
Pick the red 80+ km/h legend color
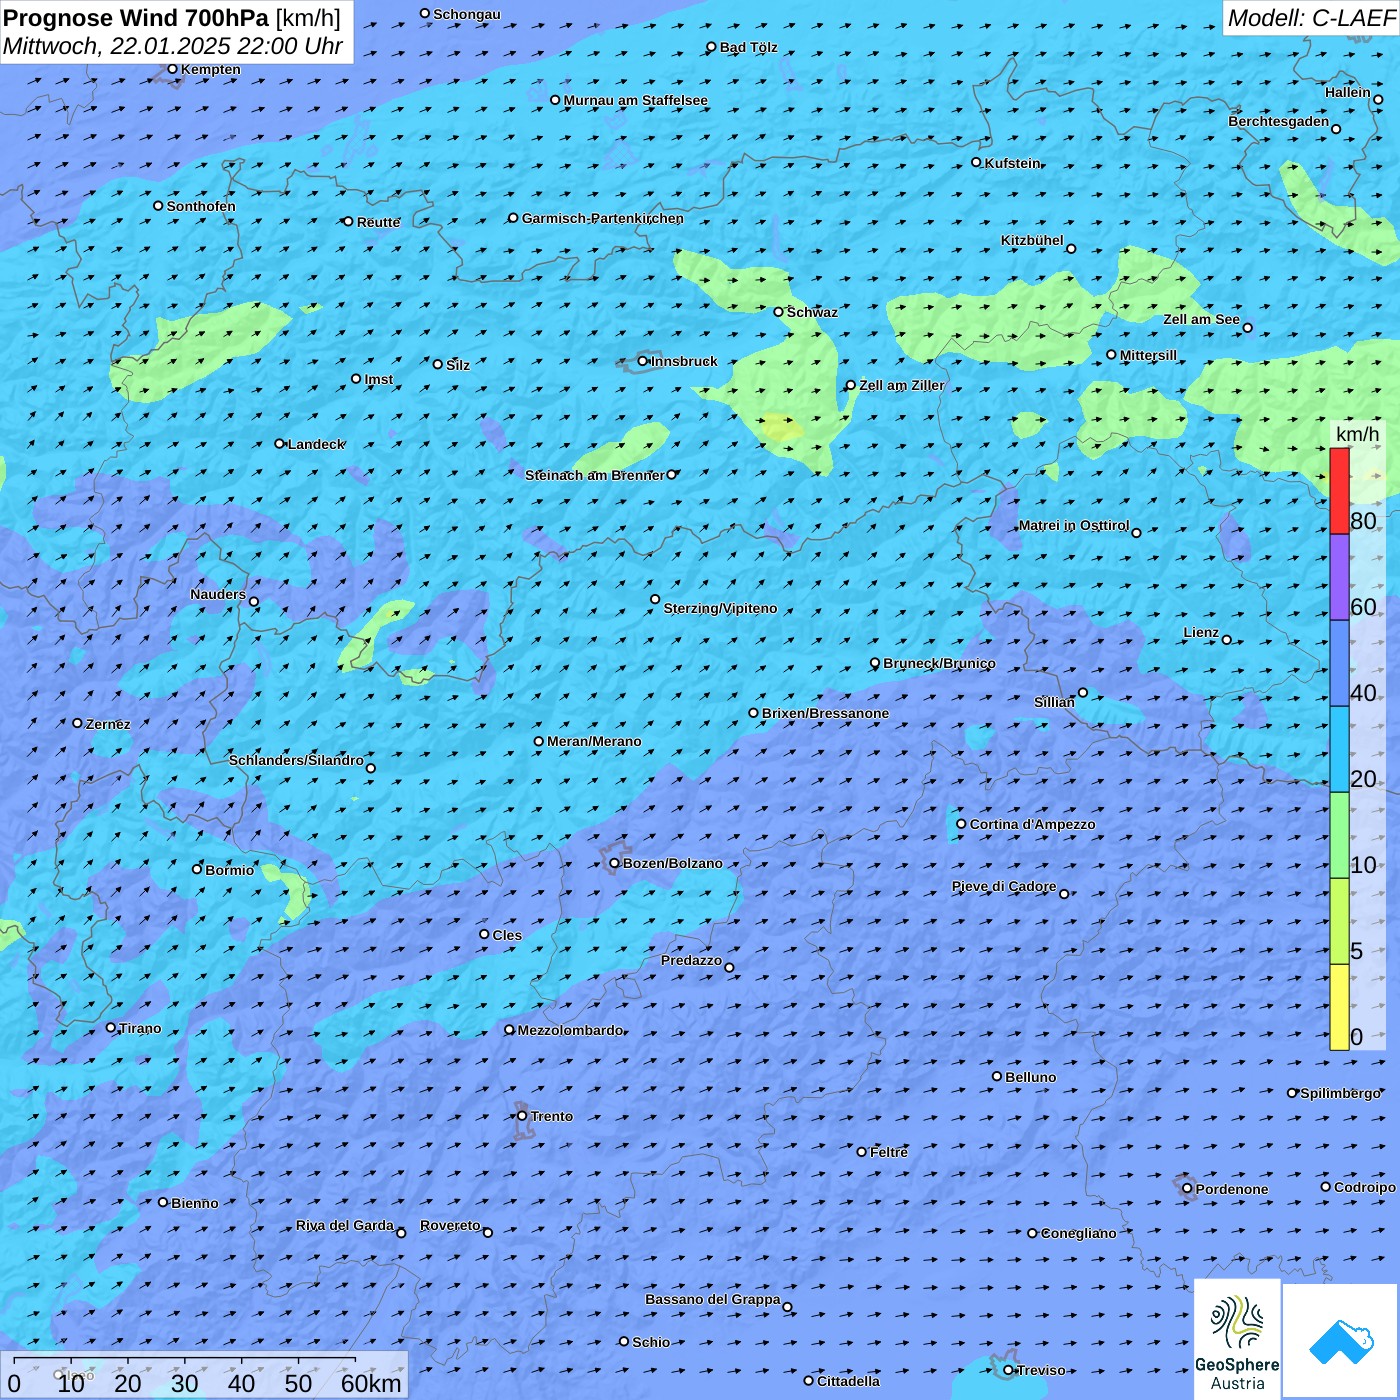1339,491
